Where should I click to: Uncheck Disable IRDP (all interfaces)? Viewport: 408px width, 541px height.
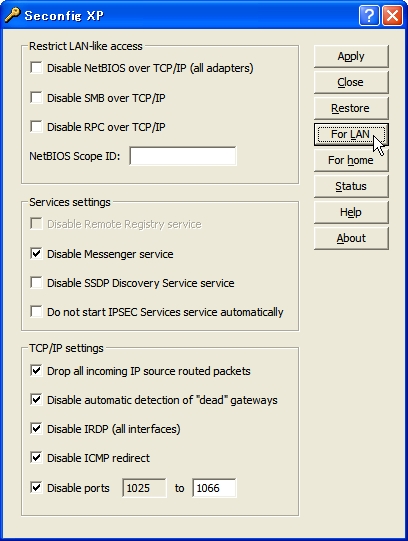(36, 429)
